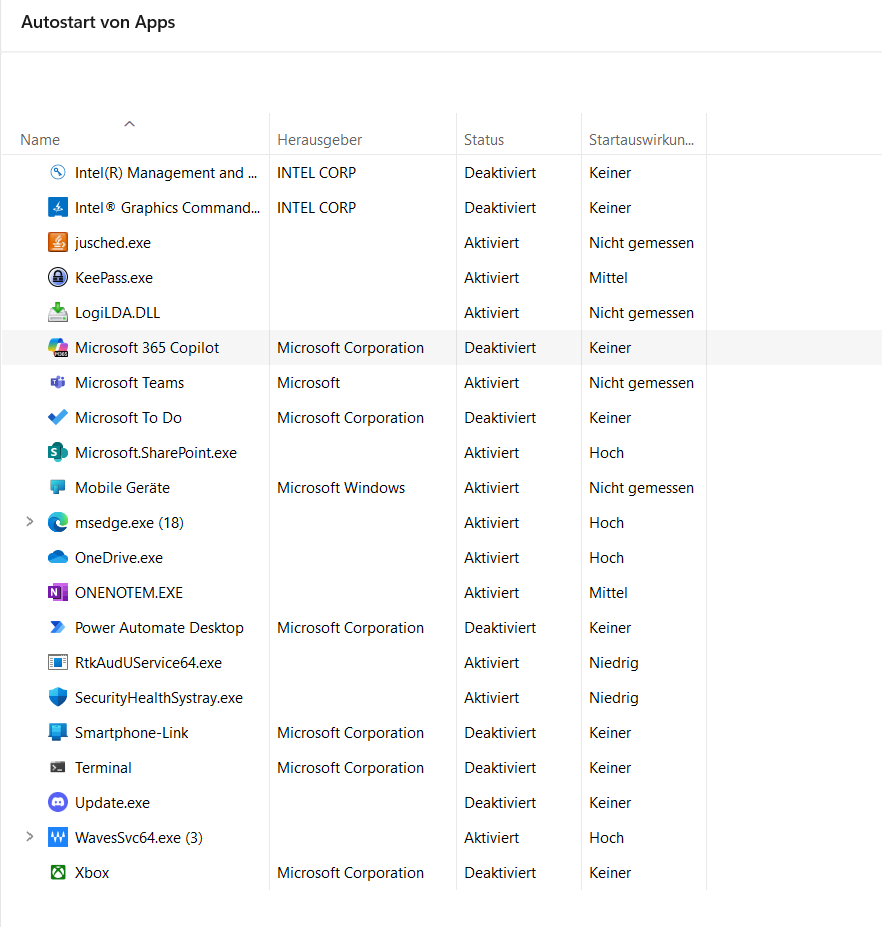Click Hoch impact of Microsoft.SharePoint.exe
Screen dimensions: 882x927
click(x=606, y=453)
